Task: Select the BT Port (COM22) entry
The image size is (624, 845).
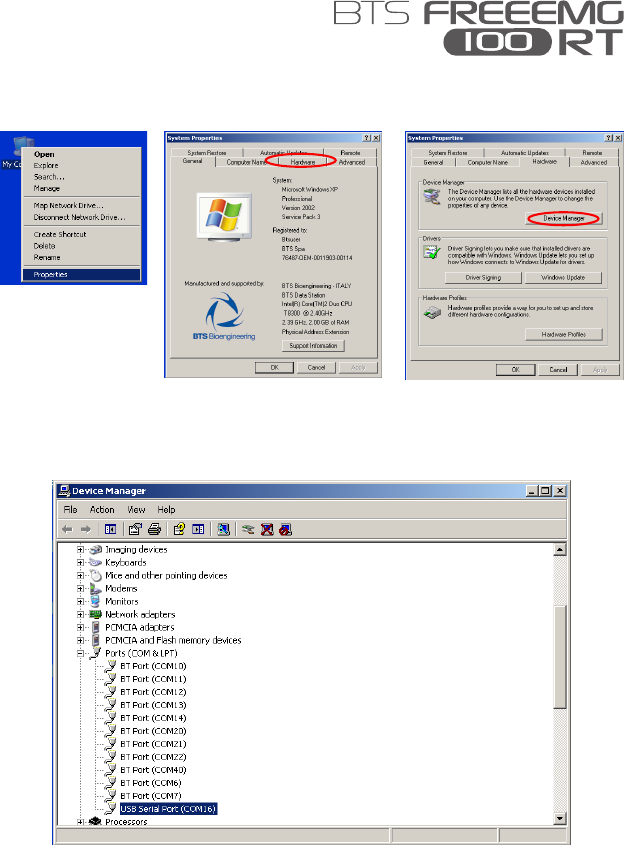Action: (x=154, y=757)
